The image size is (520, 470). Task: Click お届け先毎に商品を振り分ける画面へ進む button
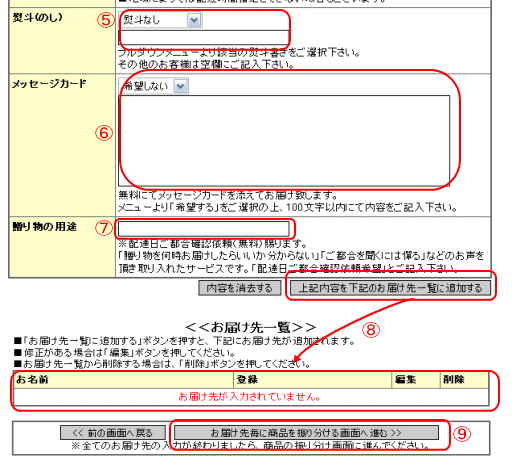coord(306,433)
